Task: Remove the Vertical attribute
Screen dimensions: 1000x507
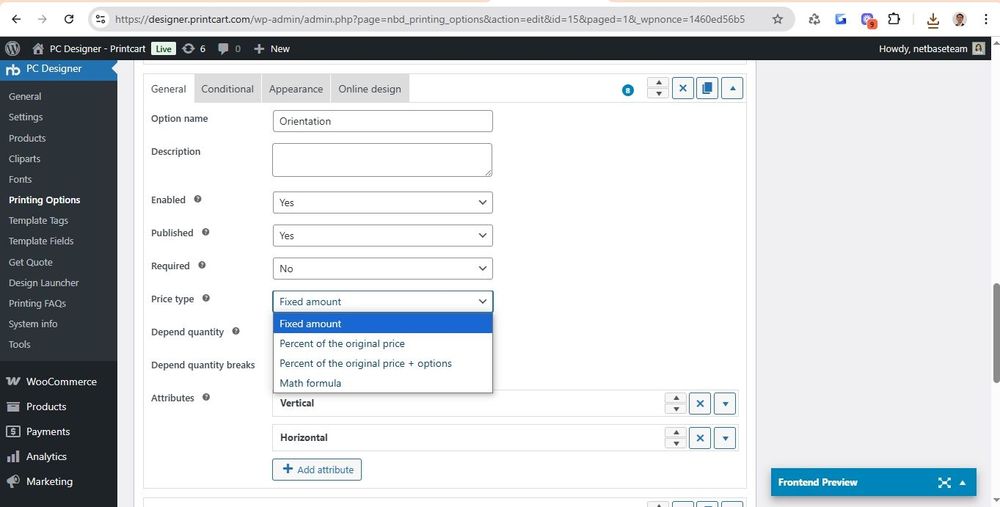Action: click(700, 404)
